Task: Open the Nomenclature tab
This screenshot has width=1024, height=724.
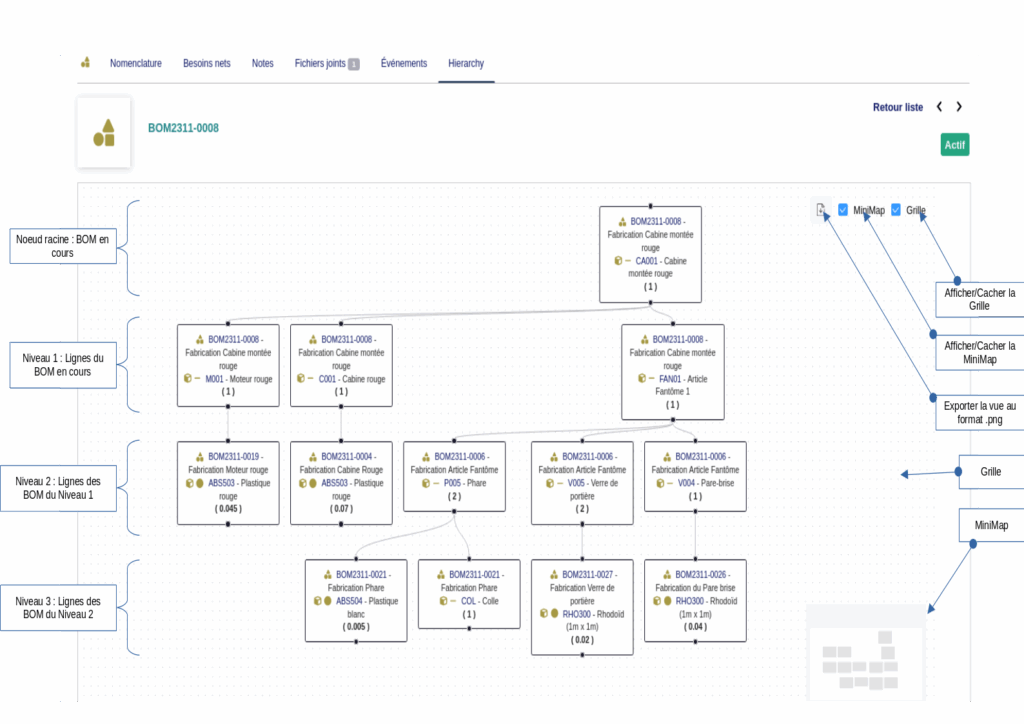Action: [x=135, y=63]
